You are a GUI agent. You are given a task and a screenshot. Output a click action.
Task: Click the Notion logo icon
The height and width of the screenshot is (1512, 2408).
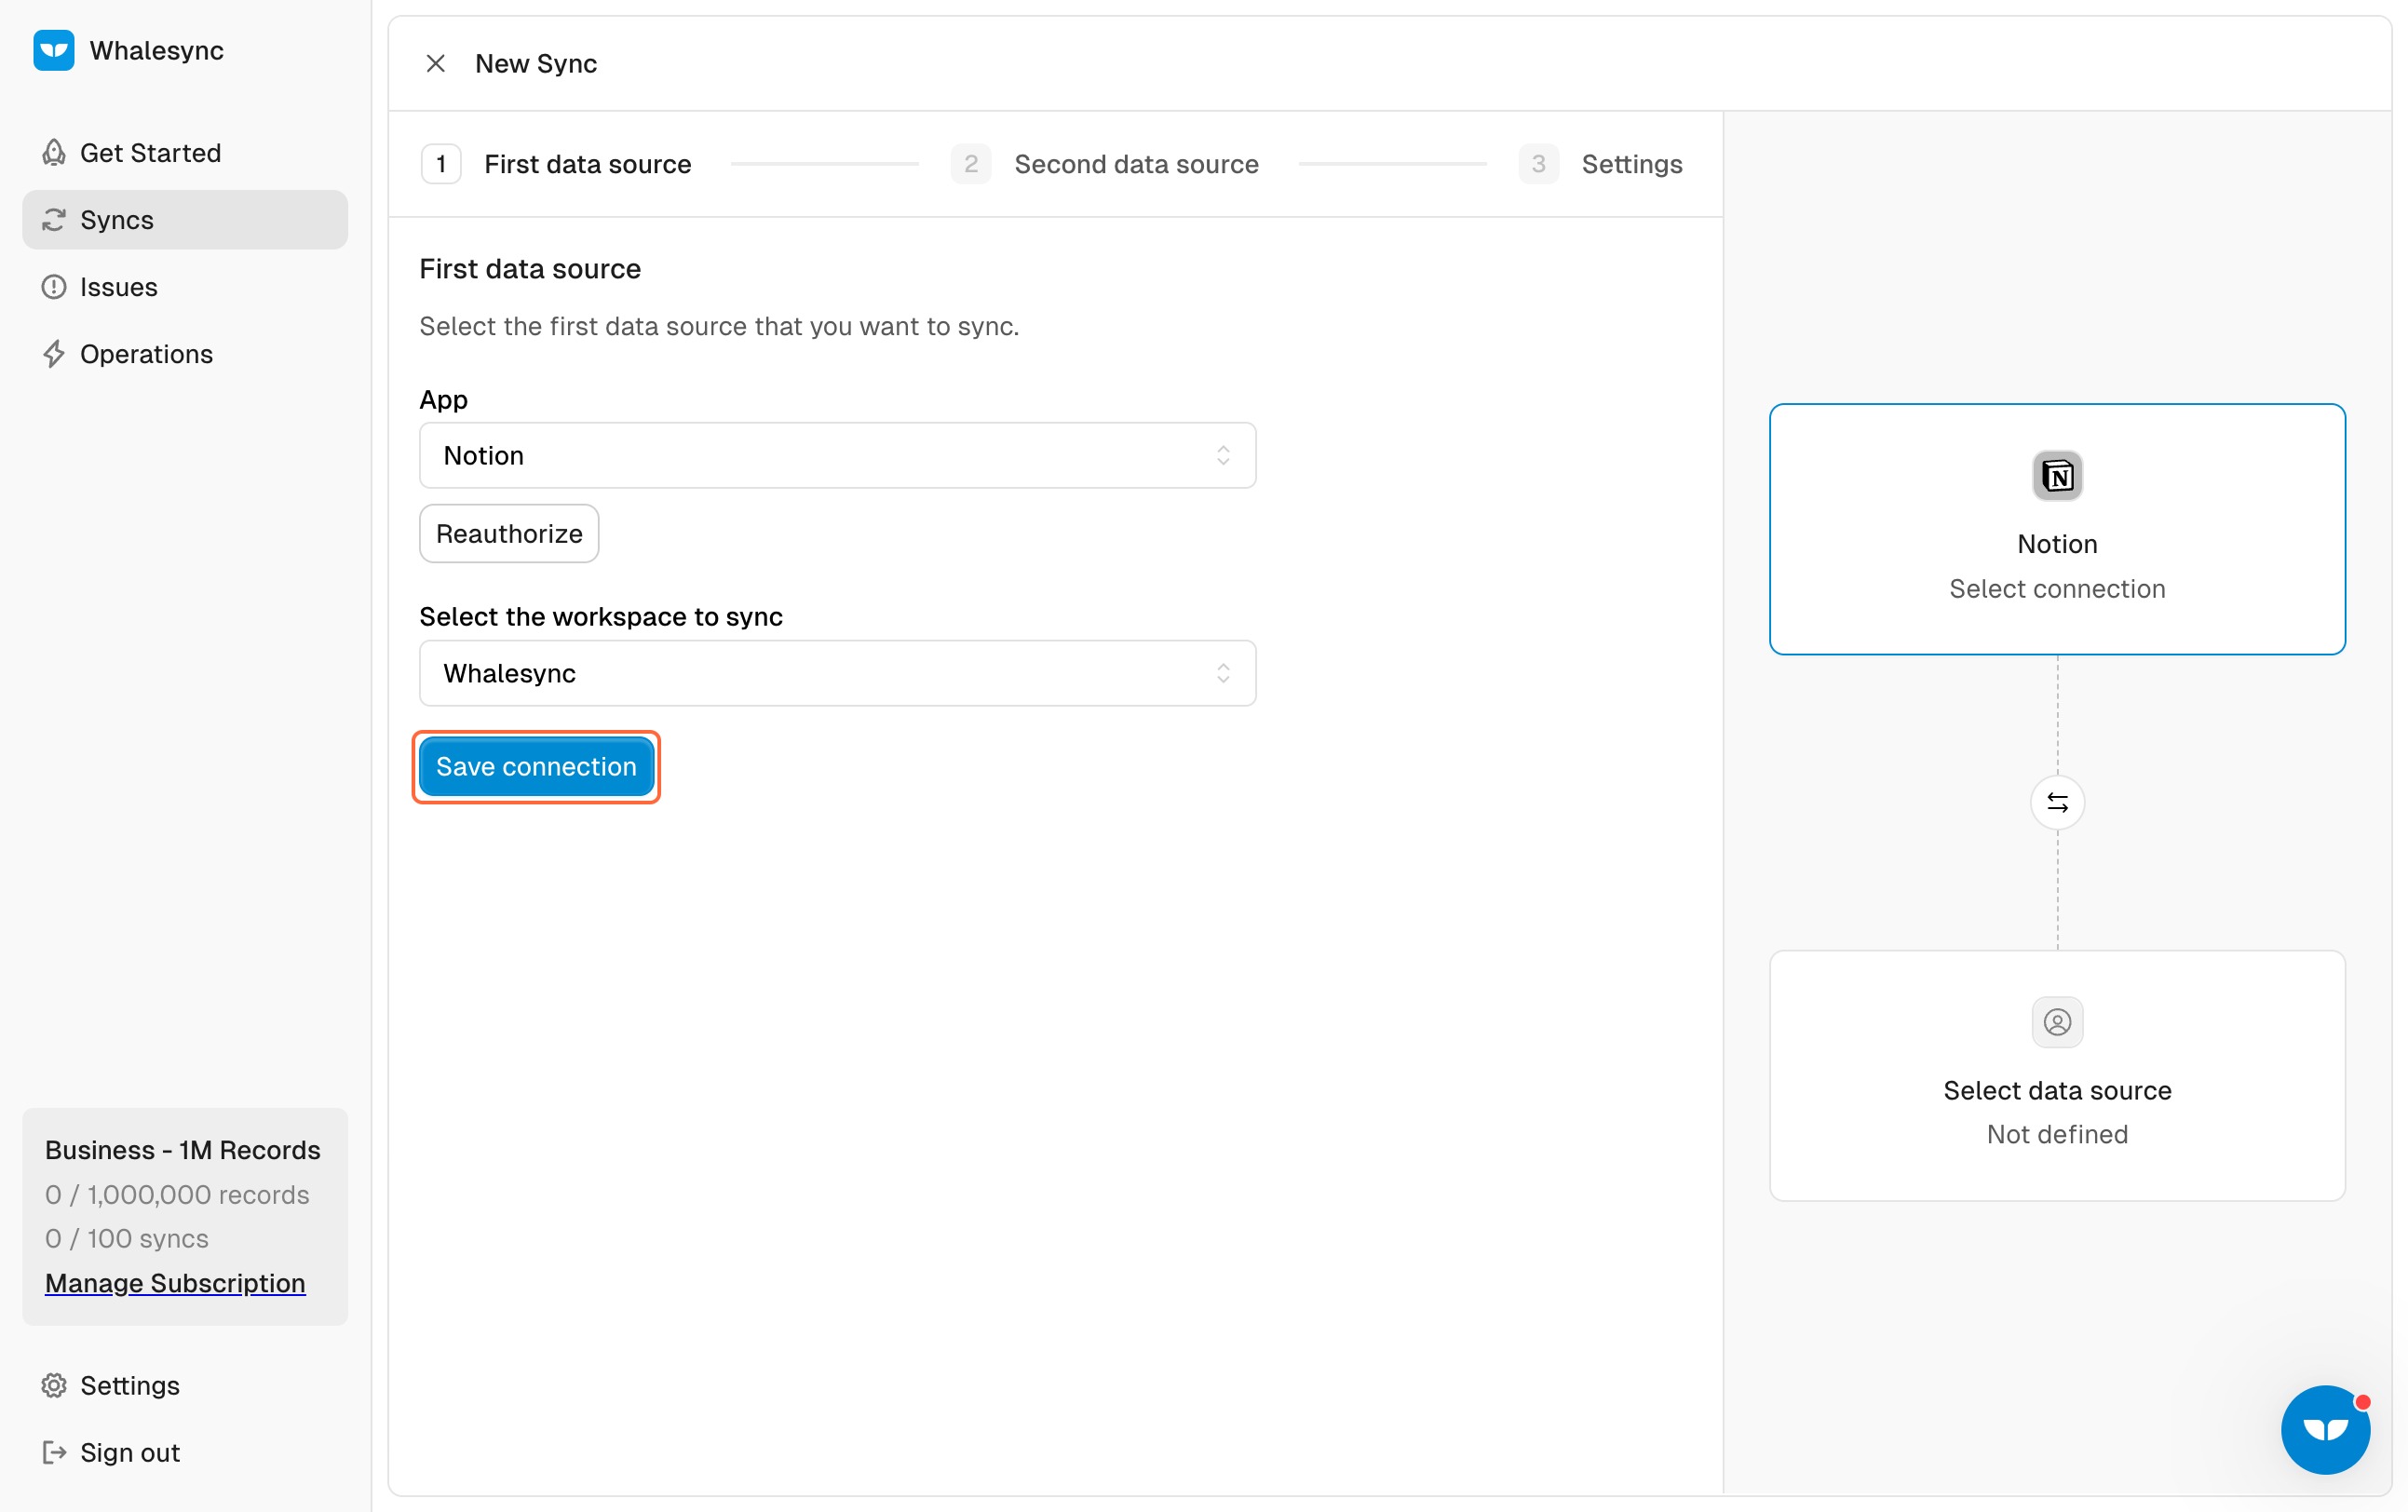click(2056, 476)
